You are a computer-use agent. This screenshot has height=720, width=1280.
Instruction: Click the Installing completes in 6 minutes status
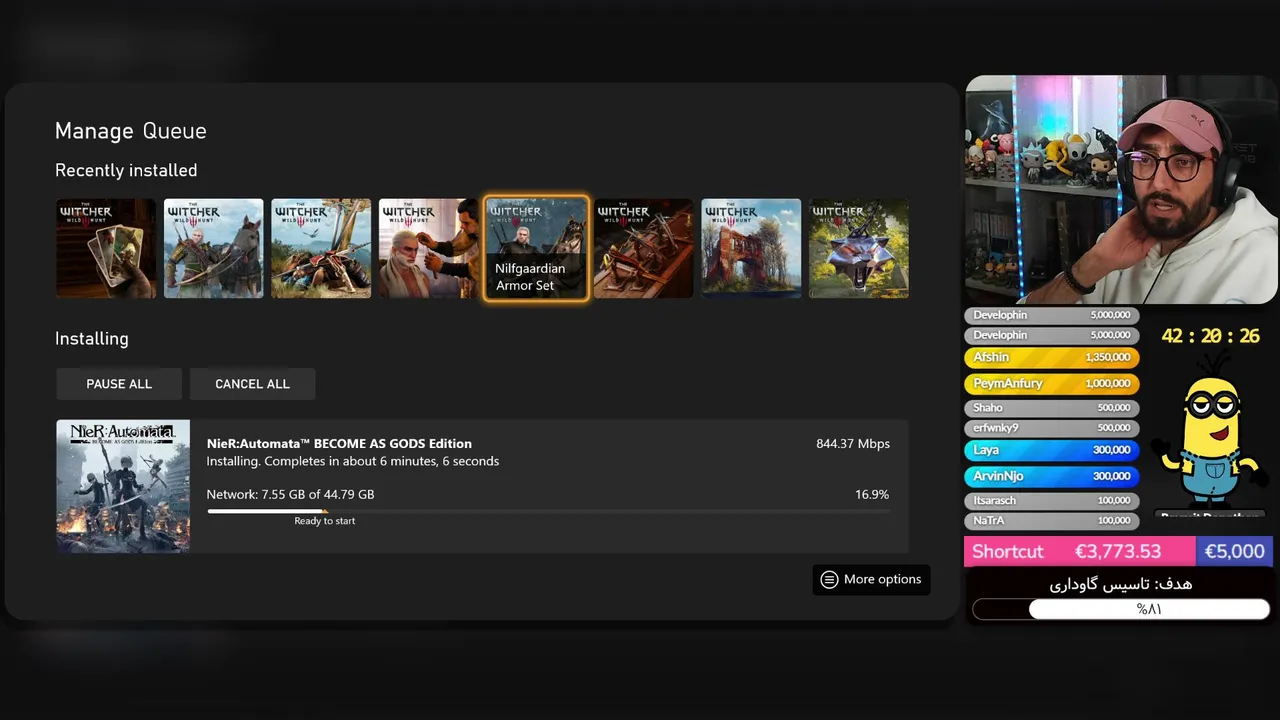click(x=353, y=461)
